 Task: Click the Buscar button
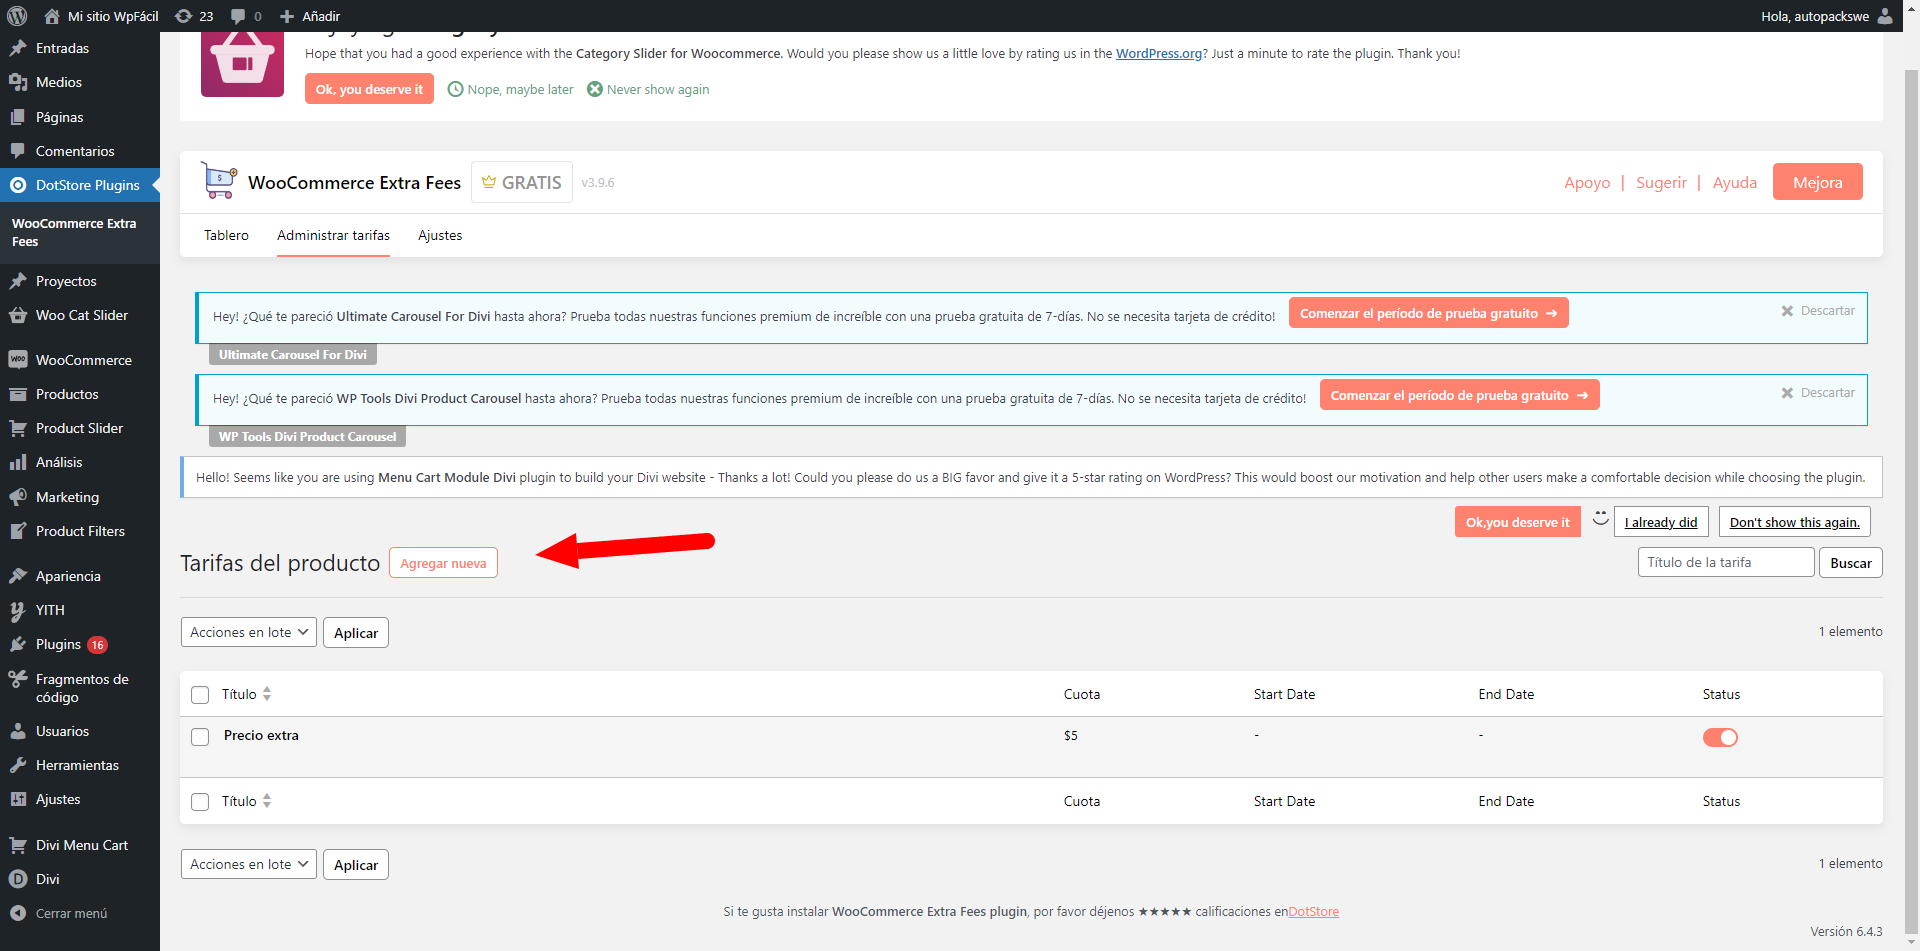tap(1850, 563)
